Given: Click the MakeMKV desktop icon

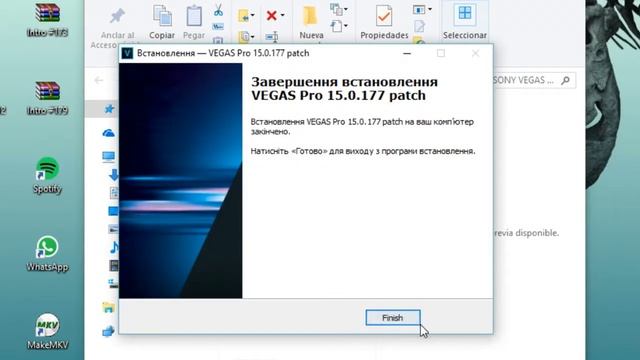Looking at the screenshot, I should (47, 331).
